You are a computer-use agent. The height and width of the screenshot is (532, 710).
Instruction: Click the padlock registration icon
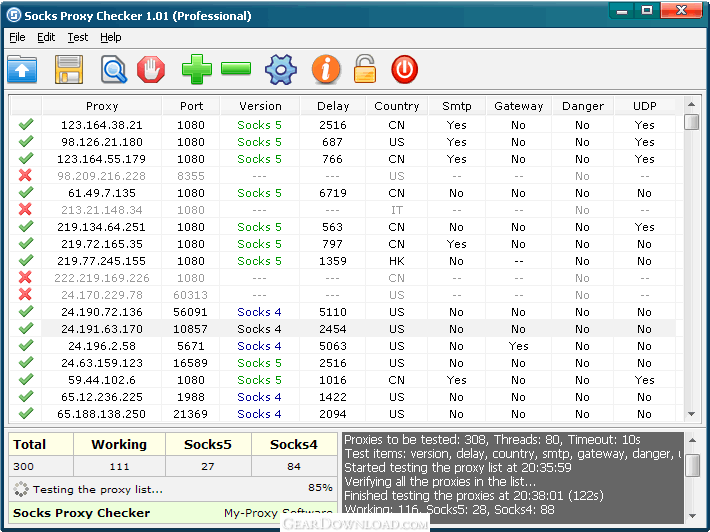(365, 69)
